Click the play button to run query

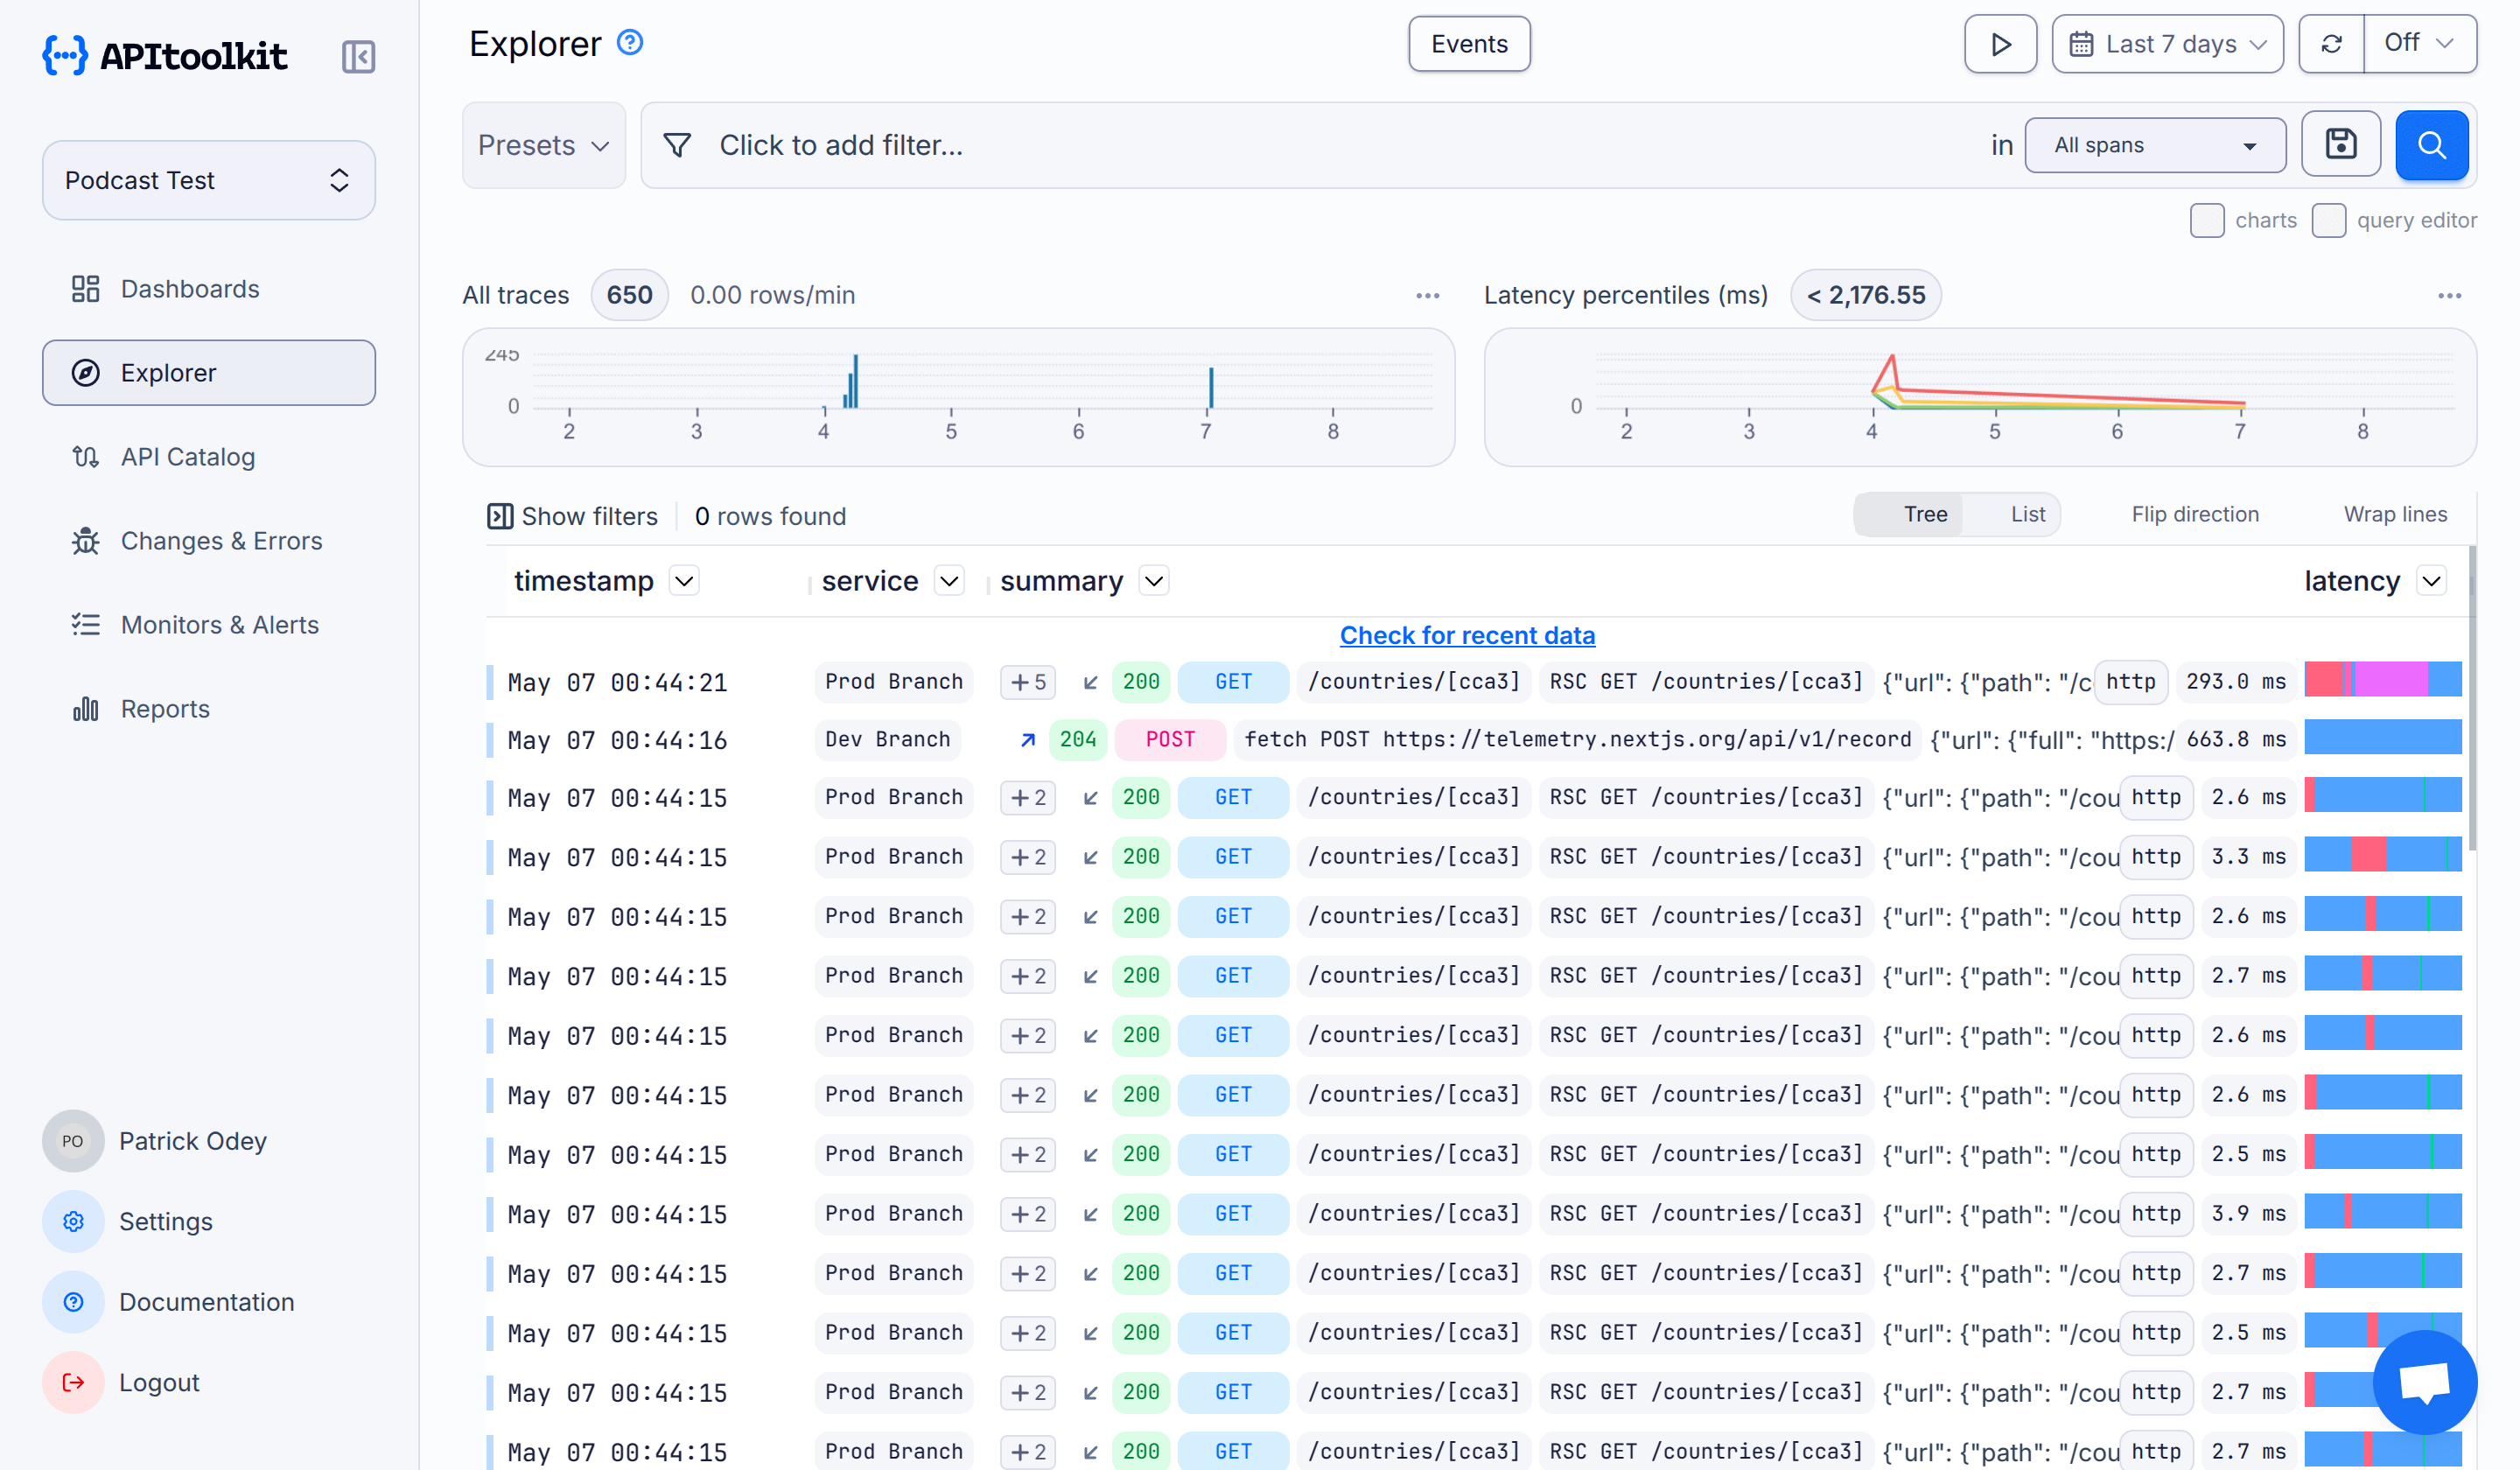coord(2000,43)
